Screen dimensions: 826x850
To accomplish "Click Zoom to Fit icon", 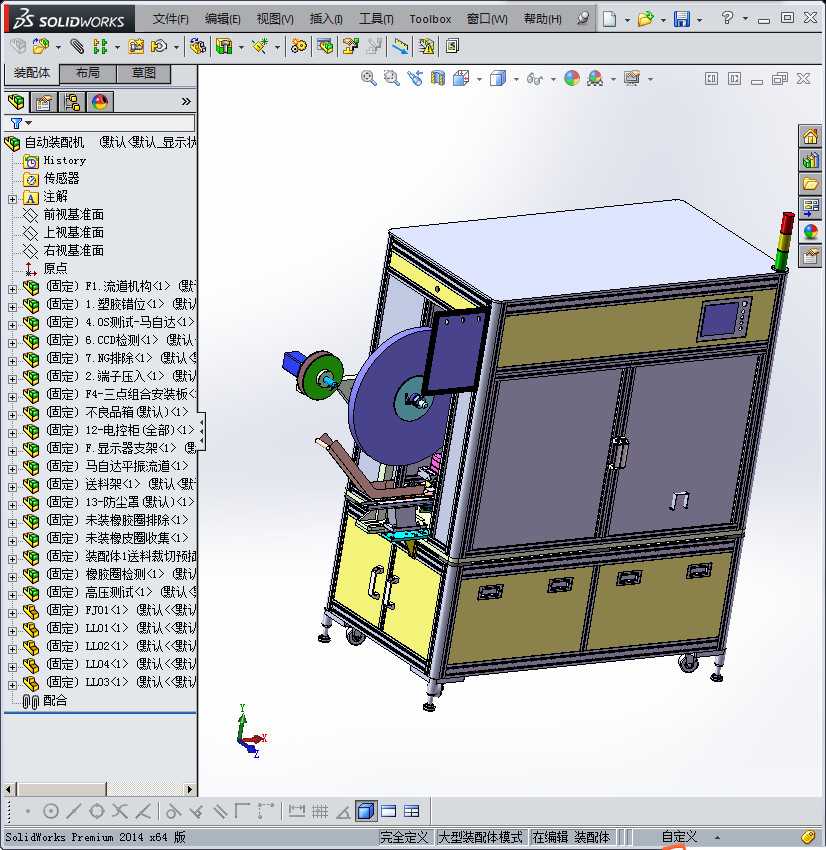I will click(369, 79).
